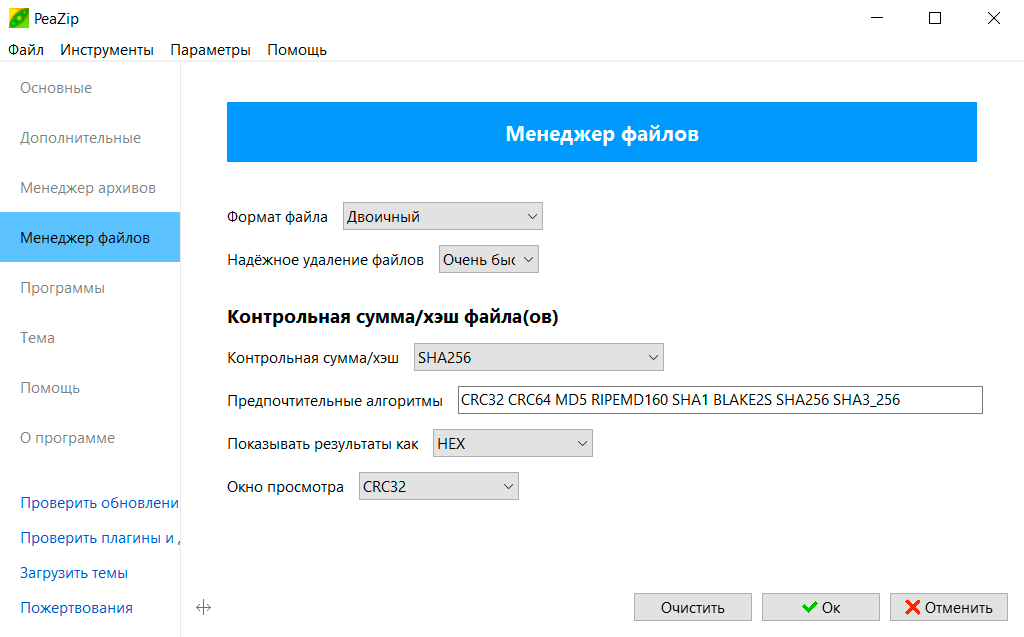Close the PeaZip window
This screenshot has width=1024, height=637.
click(993, 18)
